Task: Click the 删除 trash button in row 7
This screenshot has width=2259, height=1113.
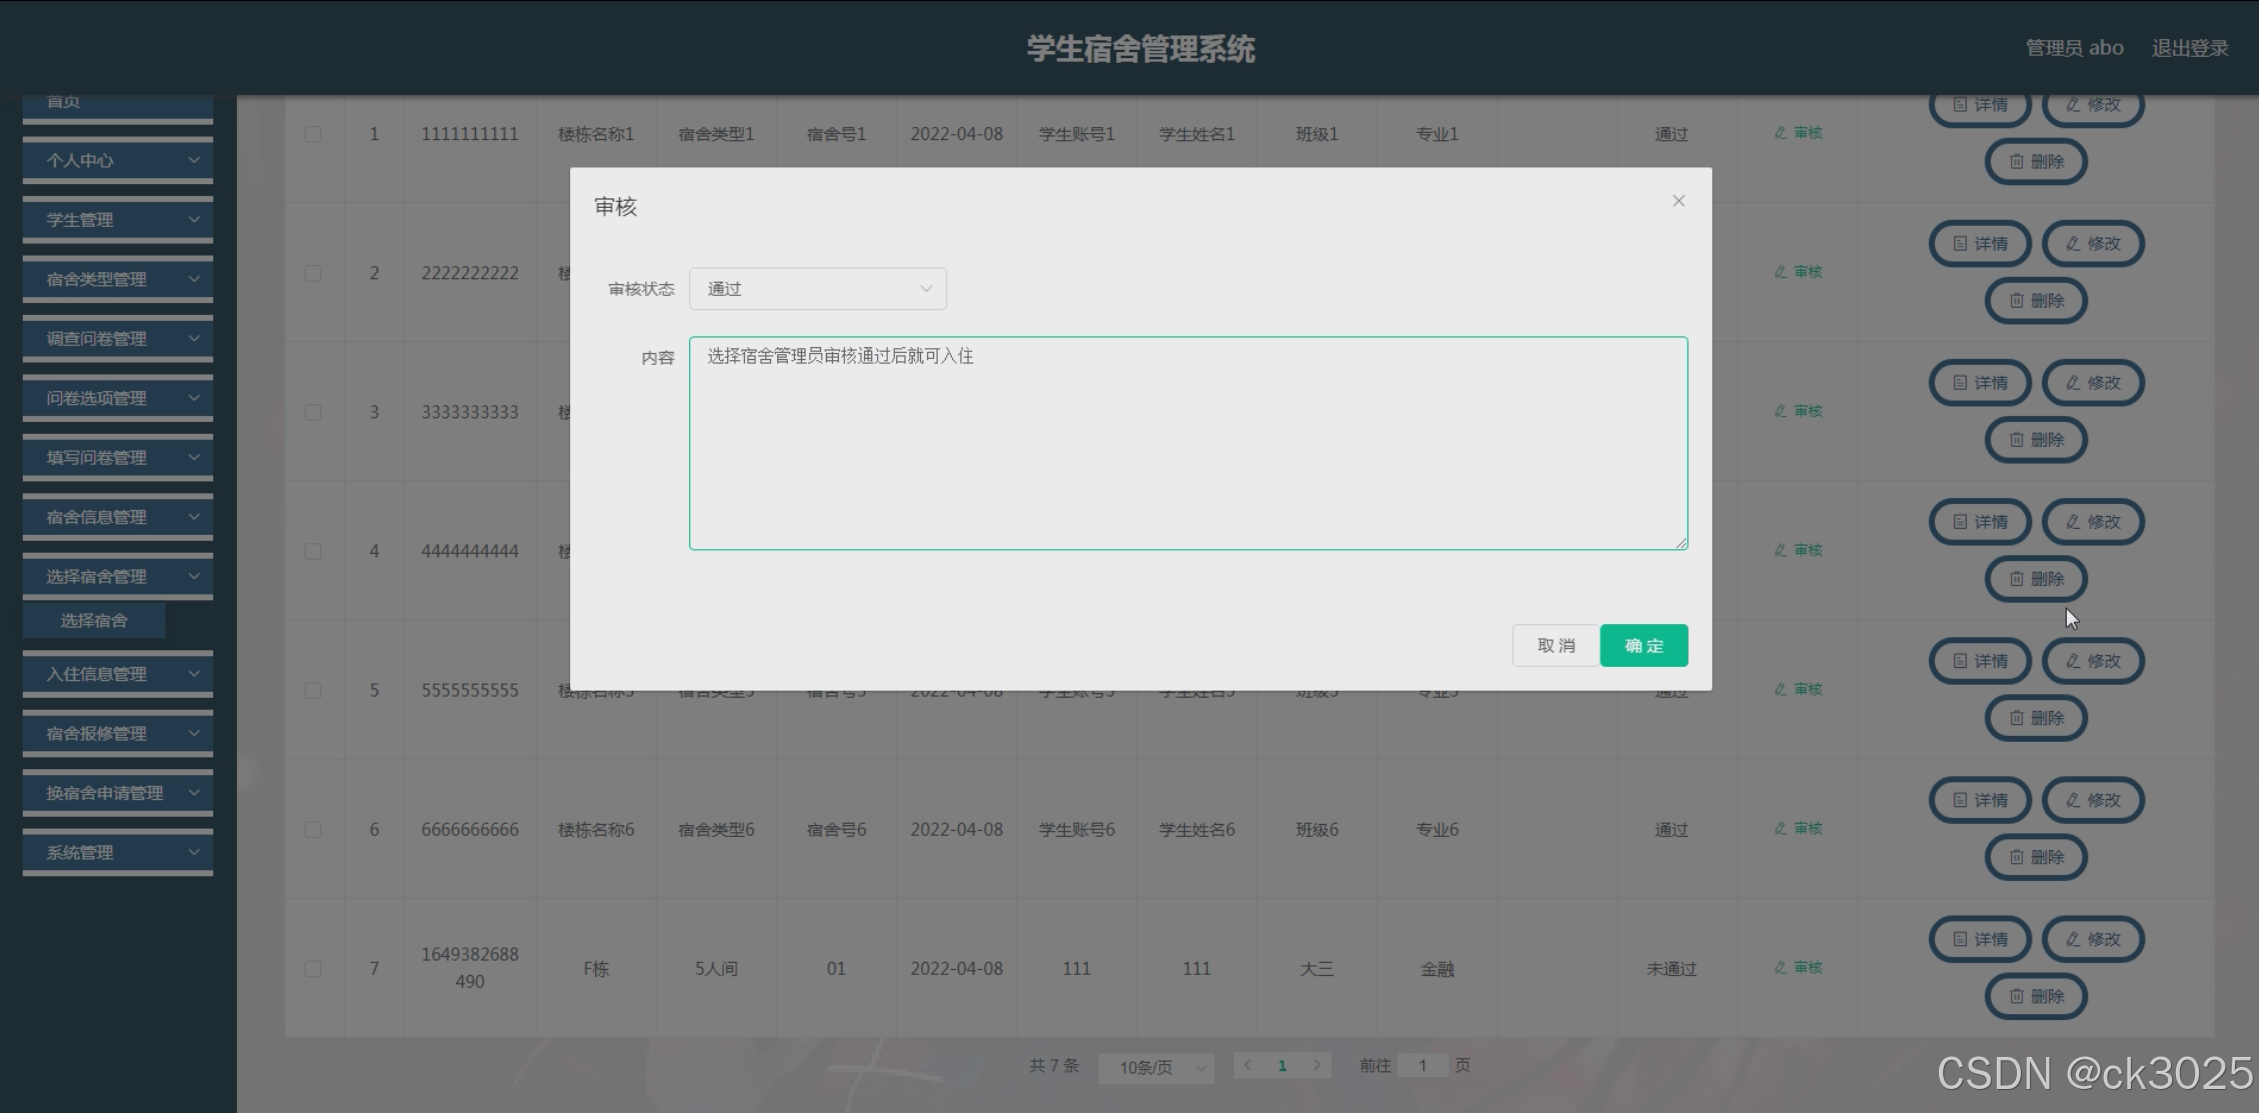Action: coord(2035,996)
